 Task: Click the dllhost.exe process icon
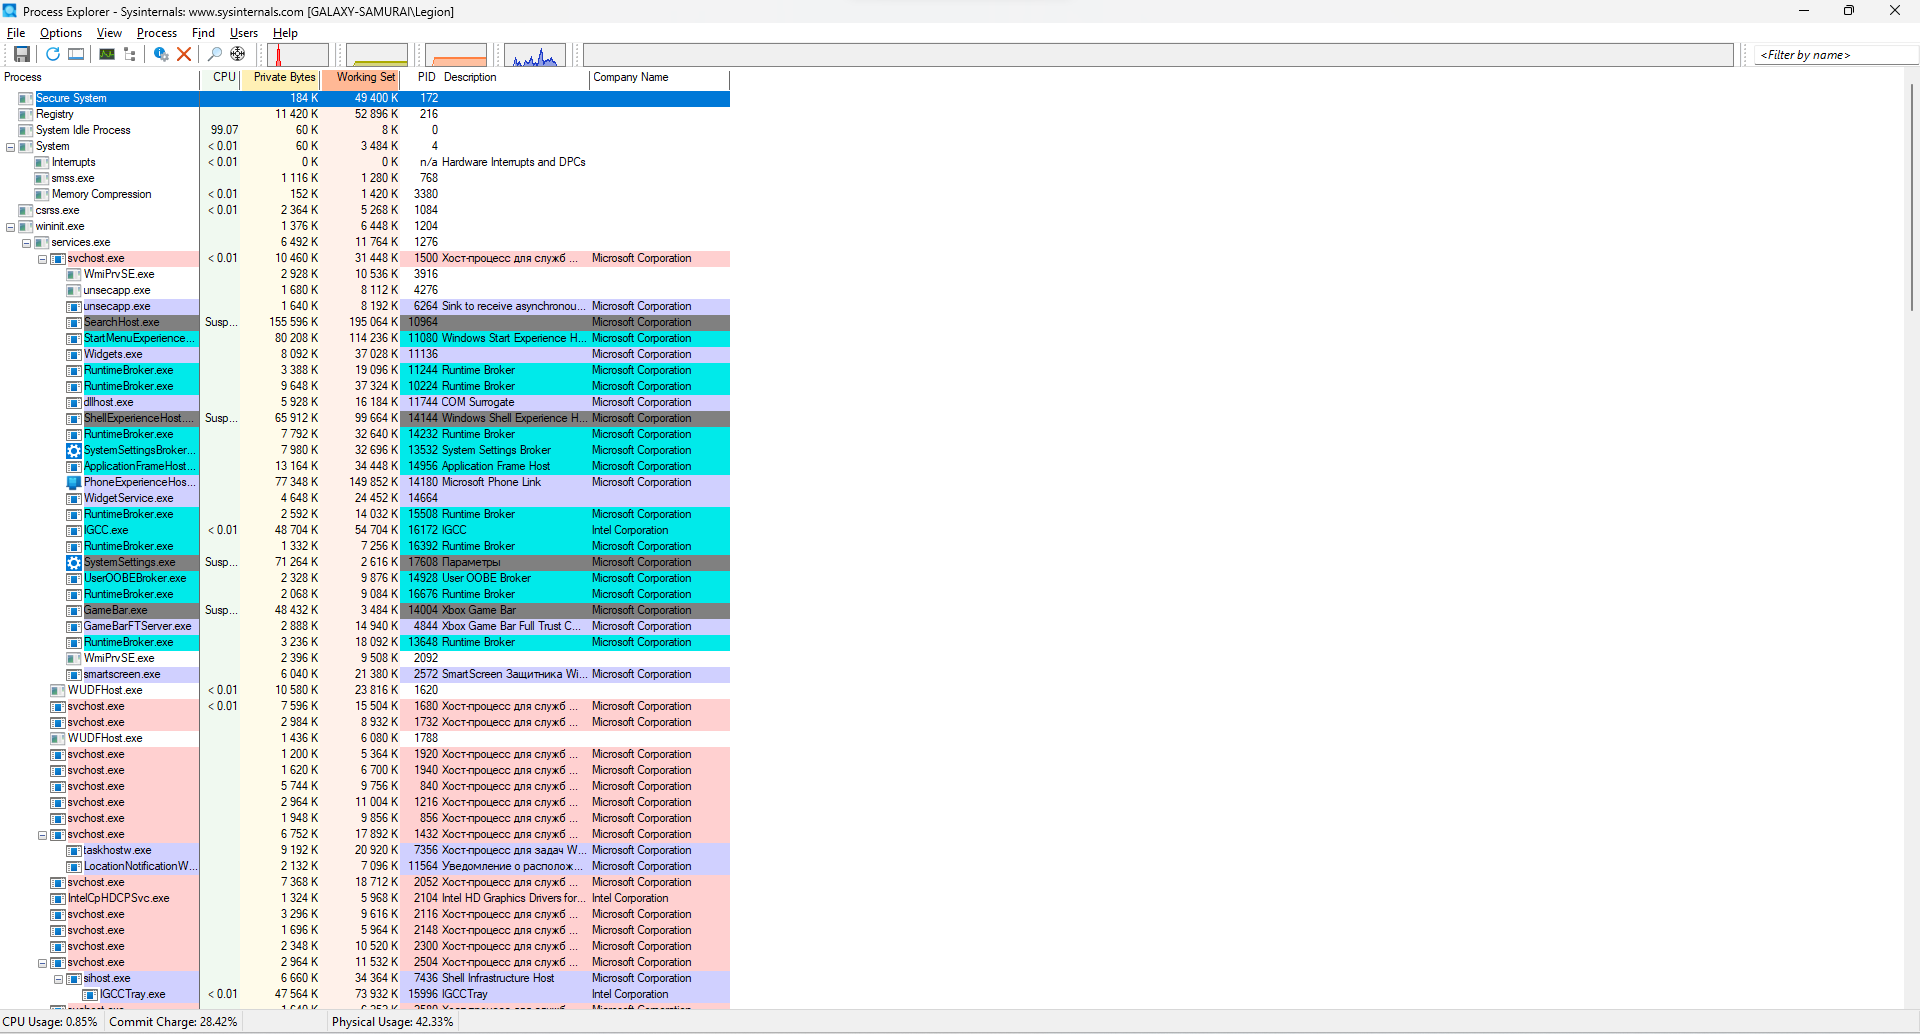click(x=74, y=402)
